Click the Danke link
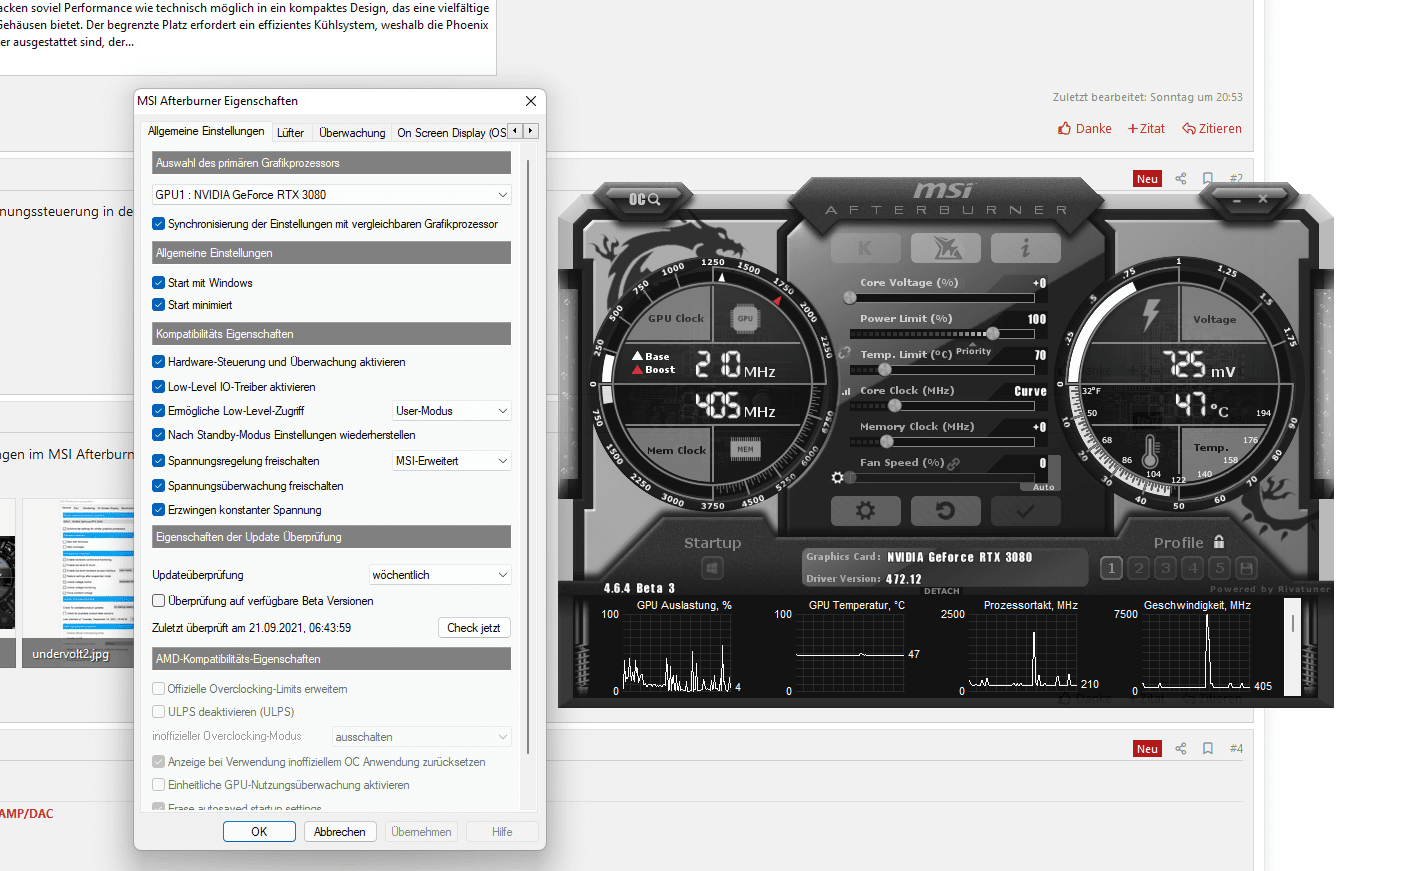 tap(1085, 128)
